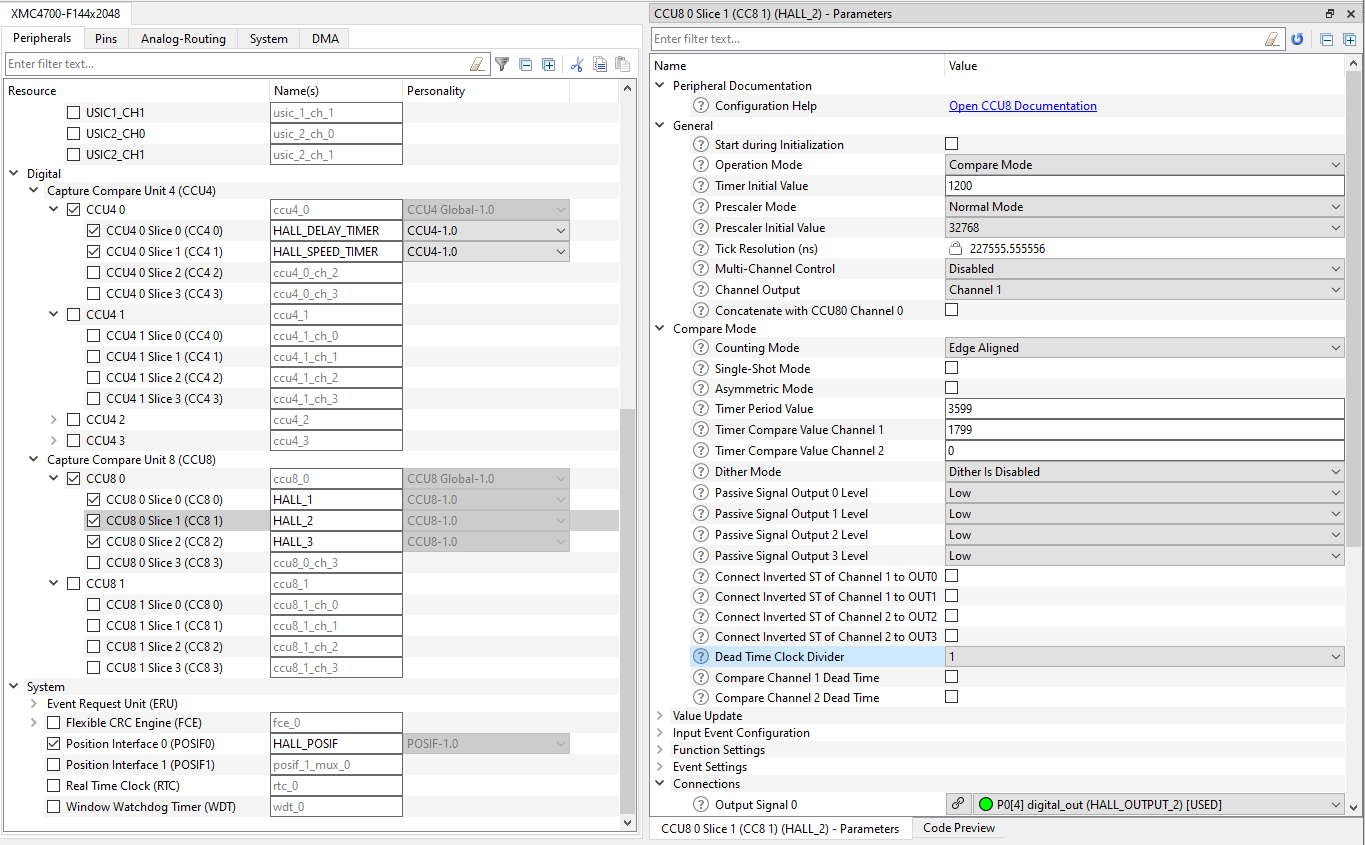Click the lock icon beside Tick Resolution value
This screenshot has width=1365, height=845.
(955, 248)
